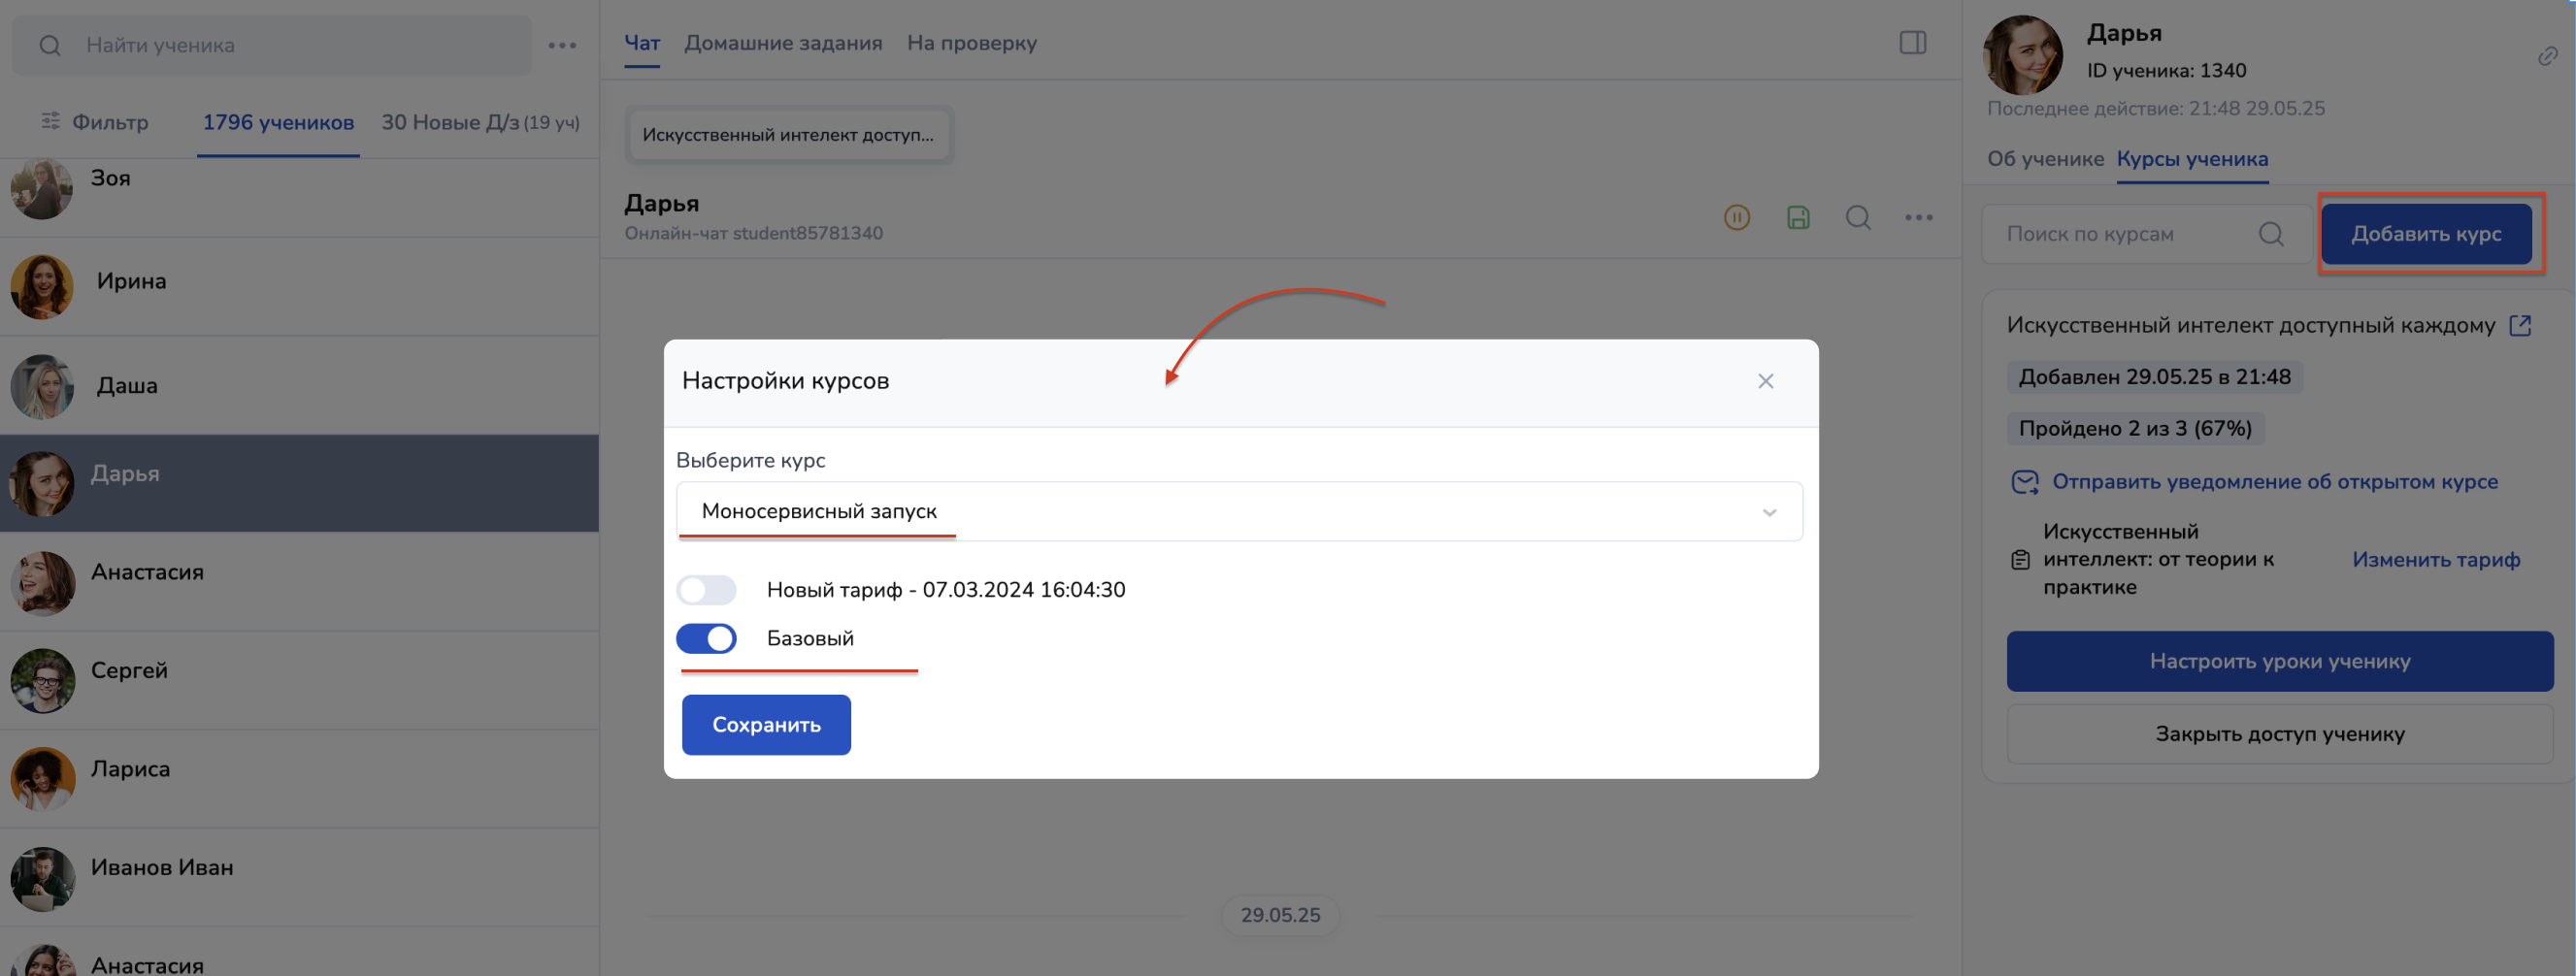The image size is (2576, 976).
Task: Expand the truncated Искусственный интеллект course chip
Action: [787, 135]
